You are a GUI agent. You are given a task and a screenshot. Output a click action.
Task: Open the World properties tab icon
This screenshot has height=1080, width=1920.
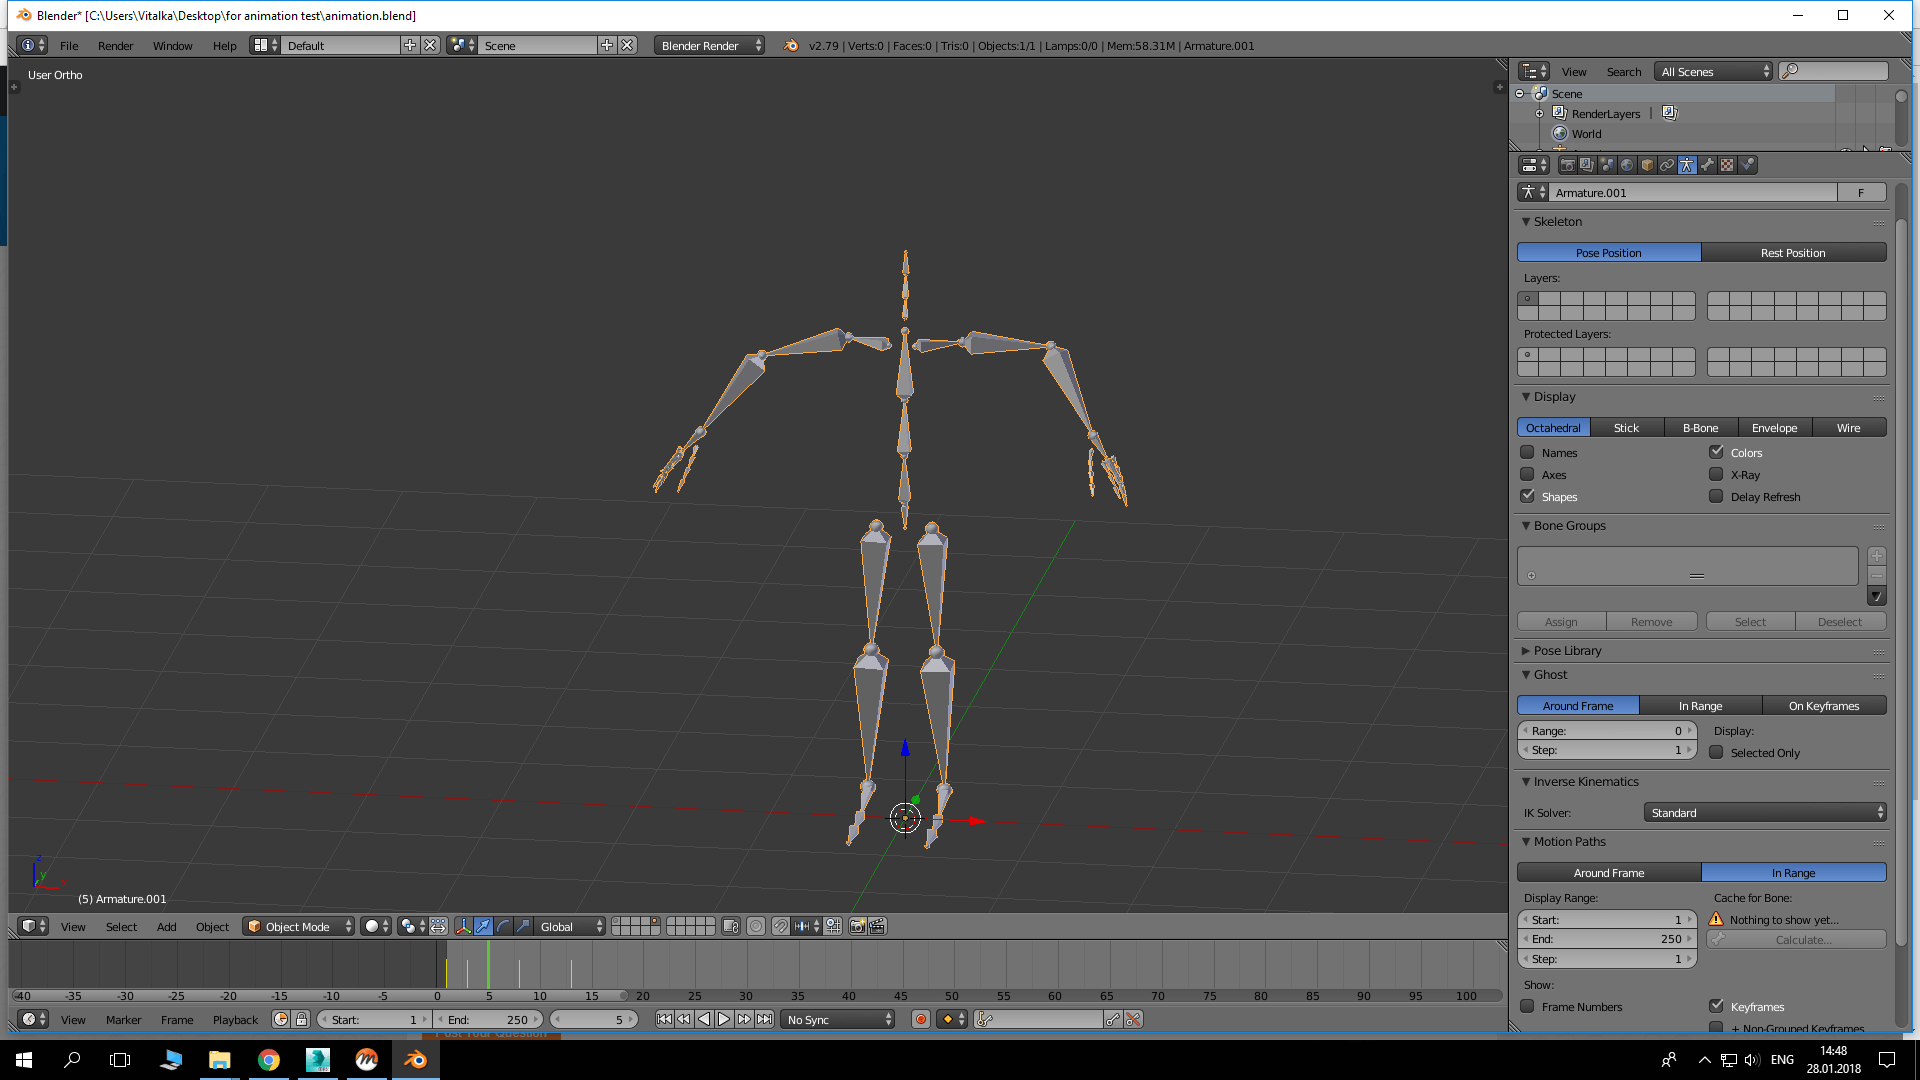[x=1627, y=165]
